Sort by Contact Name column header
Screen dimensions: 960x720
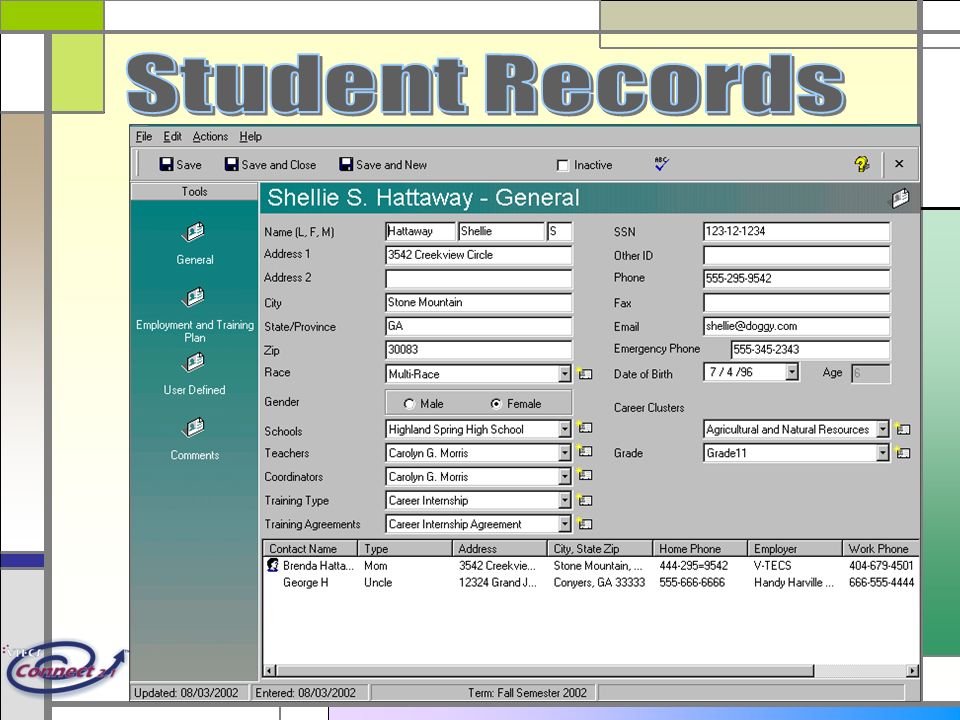(x=310, y=549)
